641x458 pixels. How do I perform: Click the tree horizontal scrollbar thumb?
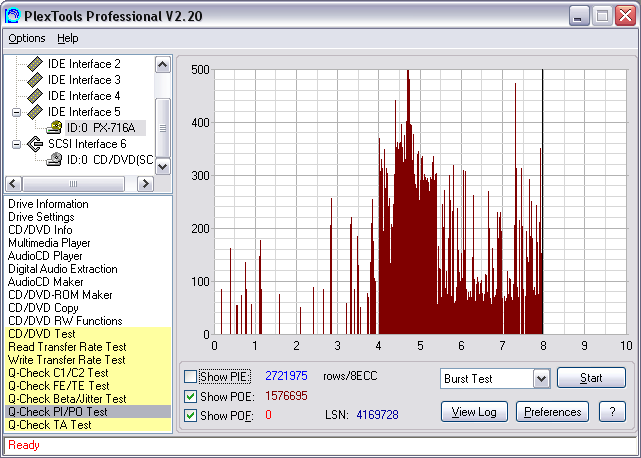pos(74,184)
